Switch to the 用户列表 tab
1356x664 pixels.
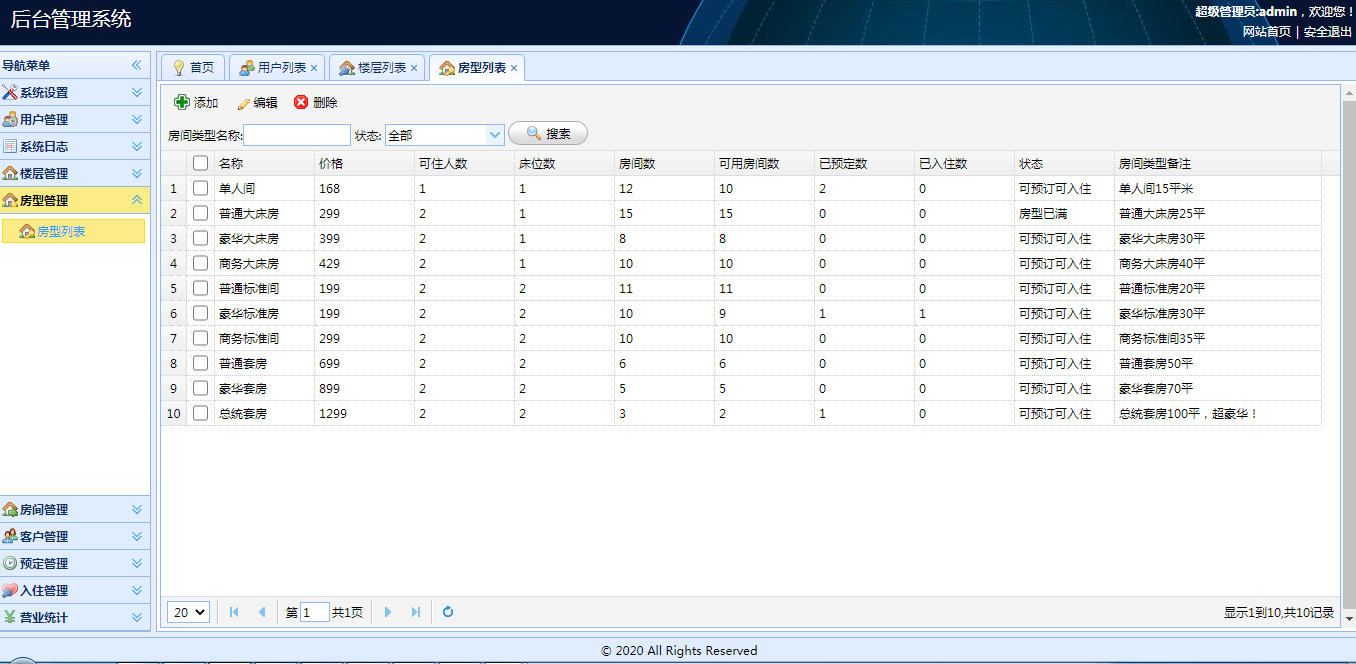[275, 68]
